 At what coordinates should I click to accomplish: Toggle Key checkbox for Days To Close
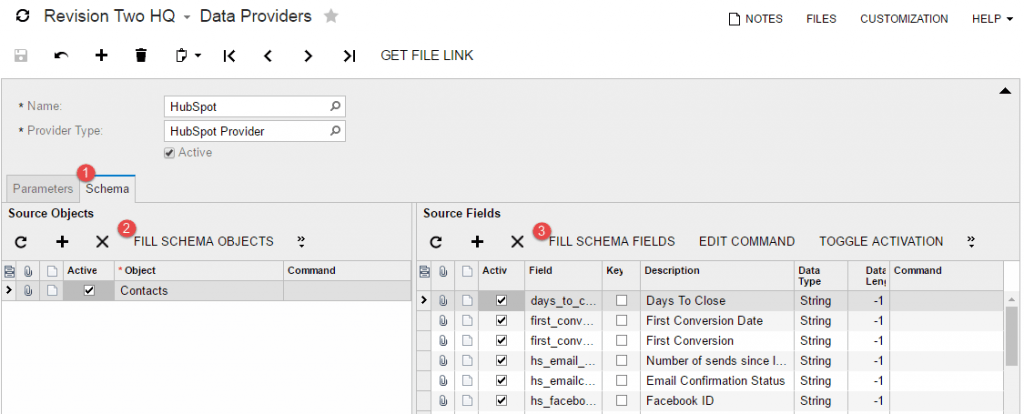tap(622, 301)
